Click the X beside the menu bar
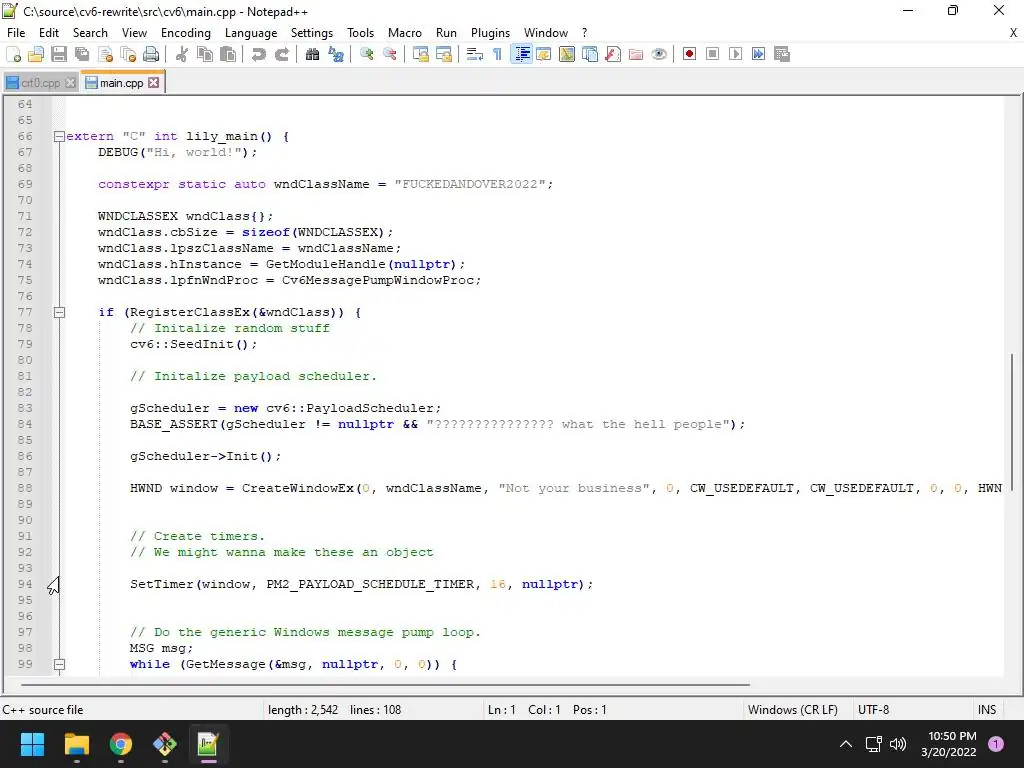The width and height of the screenshot is (1024, 768). (x=1014, y=33)
